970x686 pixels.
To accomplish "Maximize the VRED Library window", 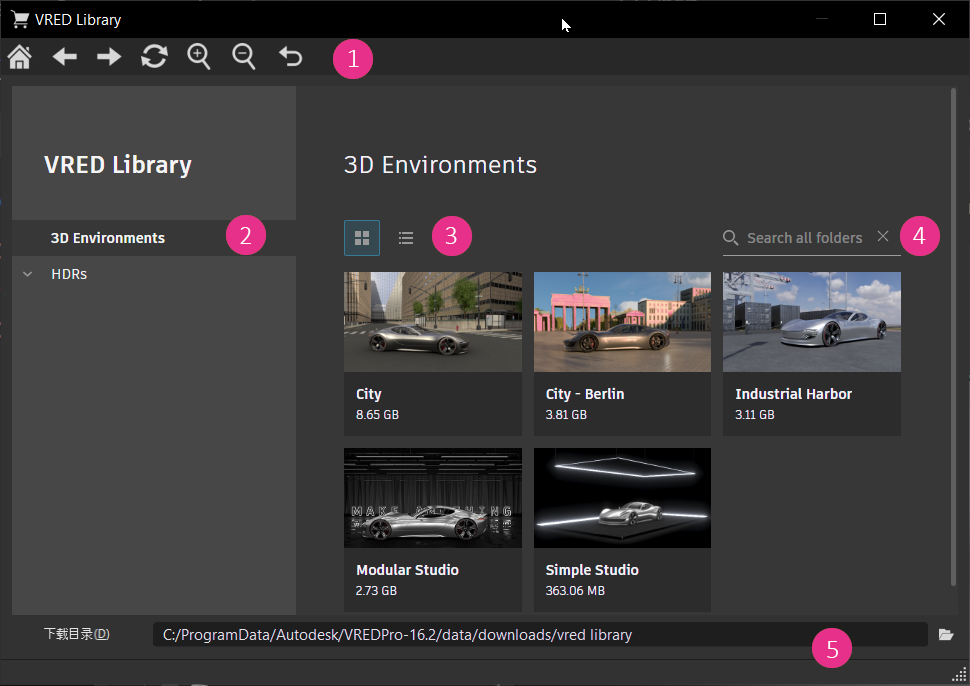I will 880,19.
